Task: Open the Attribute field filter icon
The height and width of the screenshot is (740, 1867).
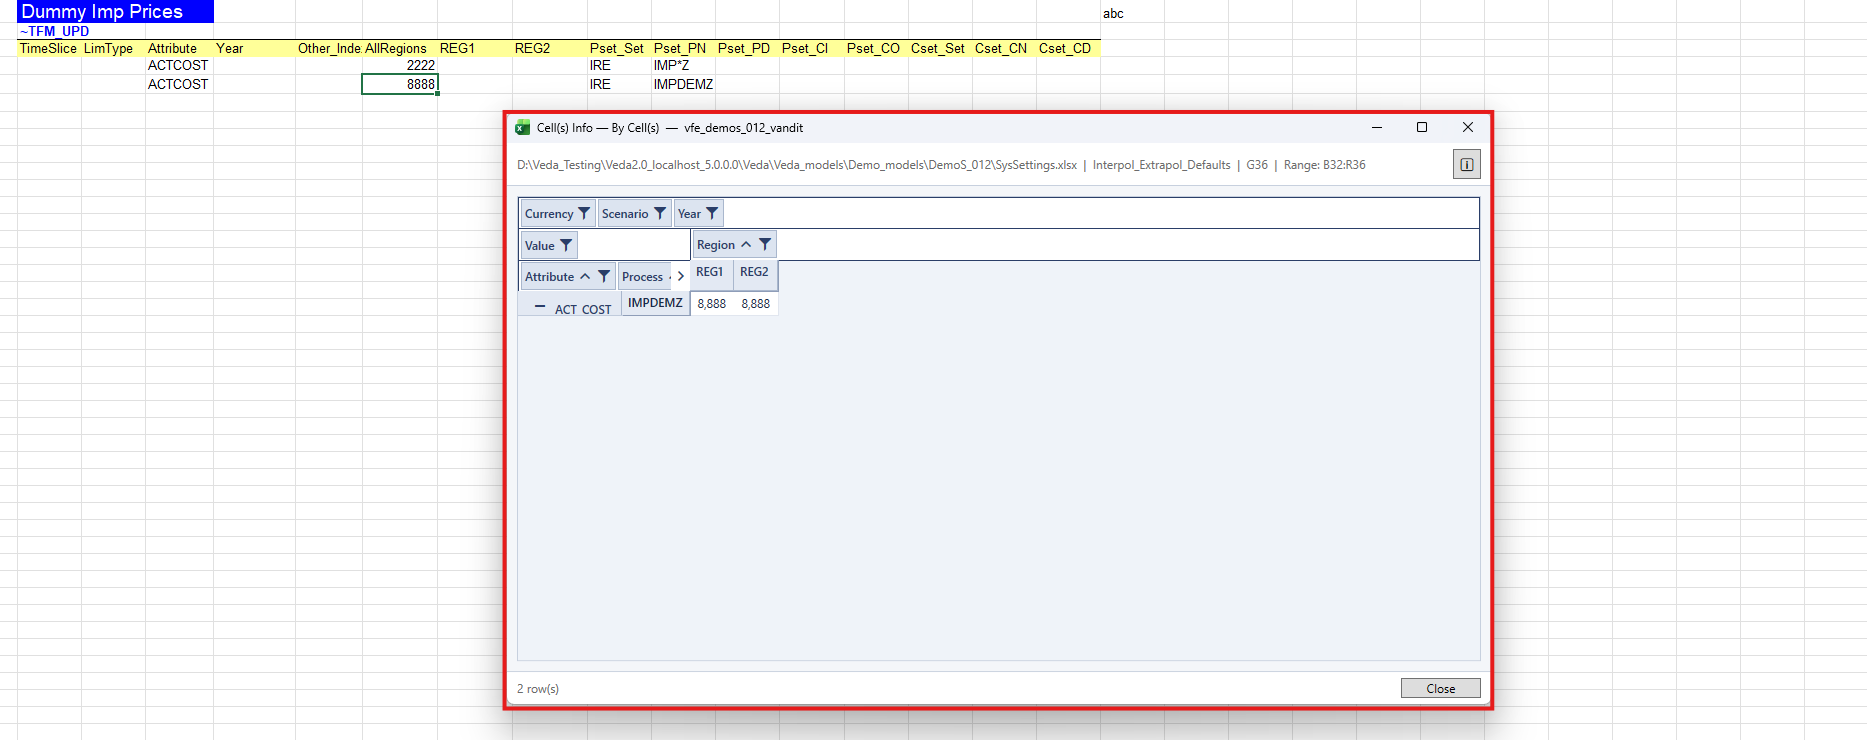Action: coord(604,276)
